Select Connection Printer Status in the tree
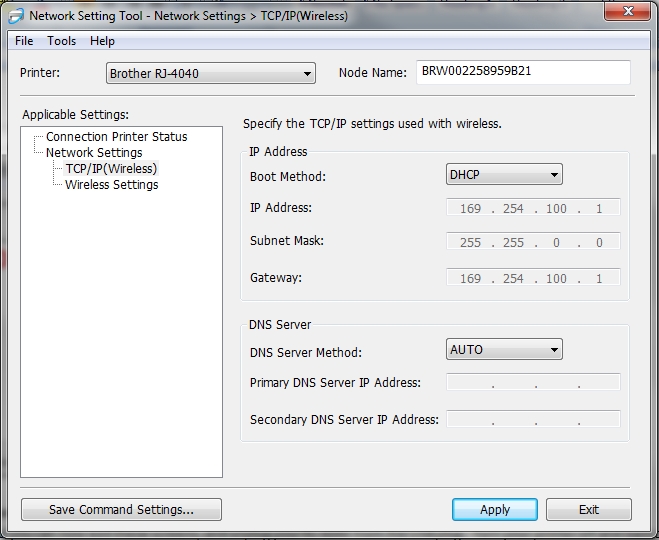 (116, 137)
